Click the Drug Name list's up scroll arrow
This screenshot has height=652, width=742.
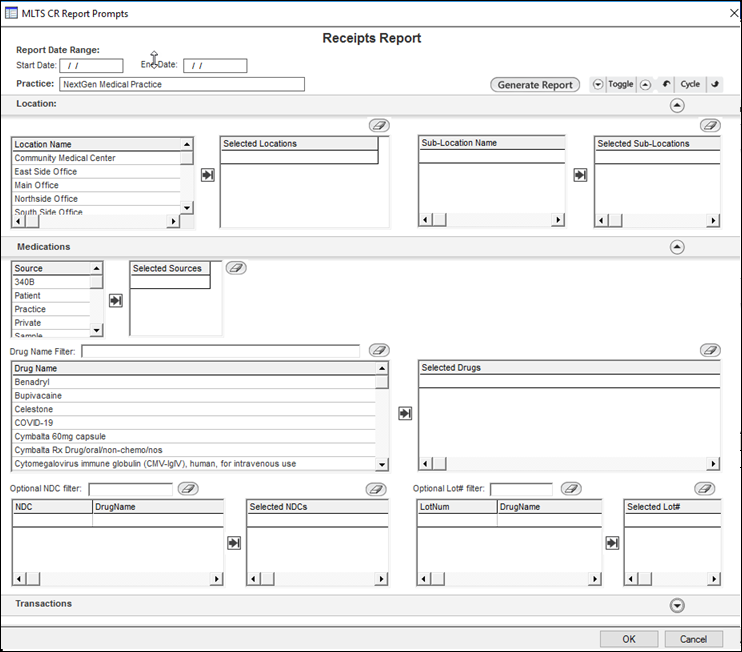coord(382,368)
